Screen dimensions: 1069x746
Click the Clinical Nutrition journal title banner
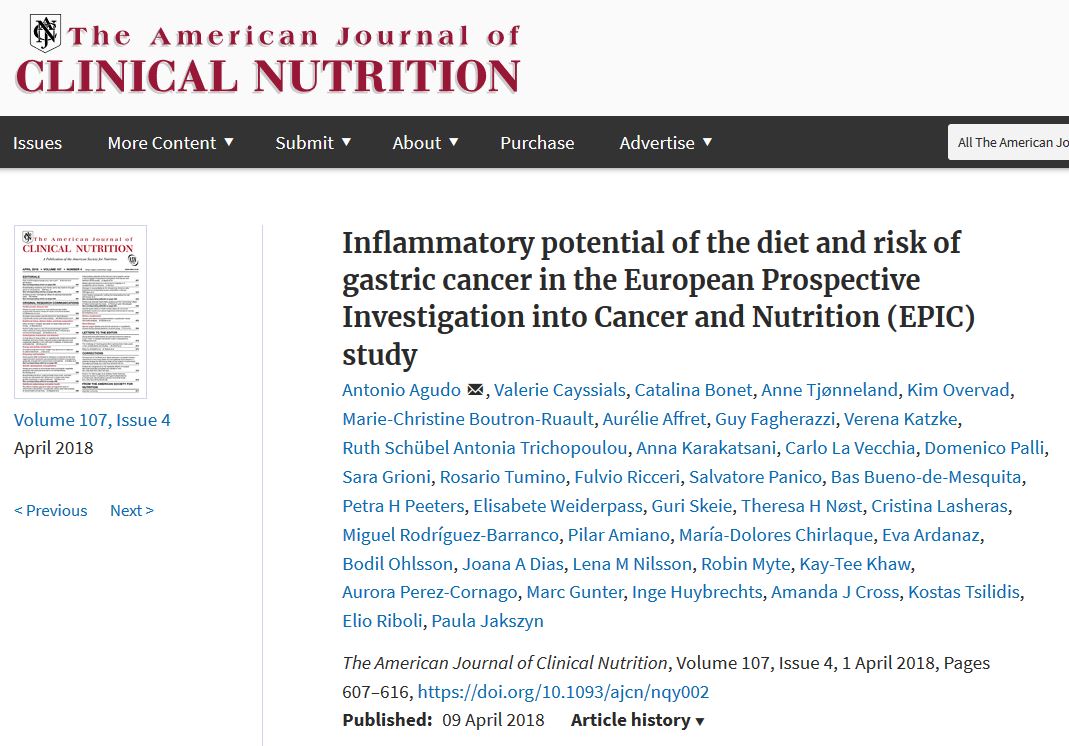coord(268,75)
